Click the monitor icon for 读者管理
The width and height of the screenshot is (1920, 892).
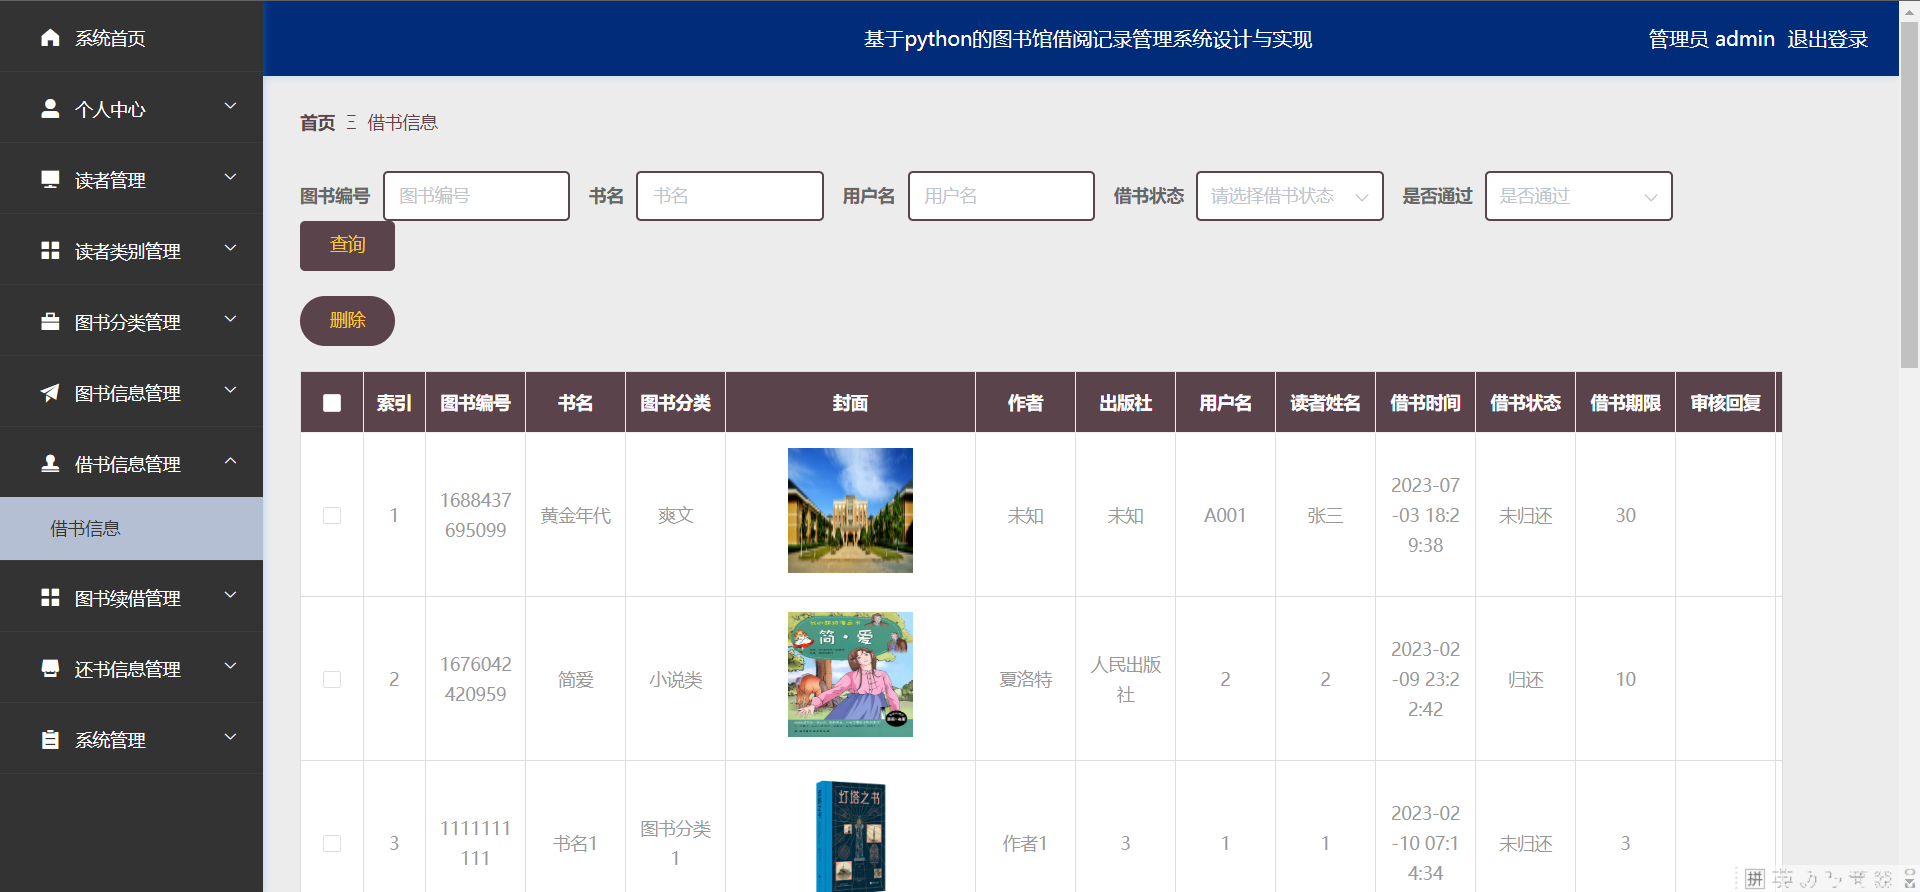pos(50,179)
